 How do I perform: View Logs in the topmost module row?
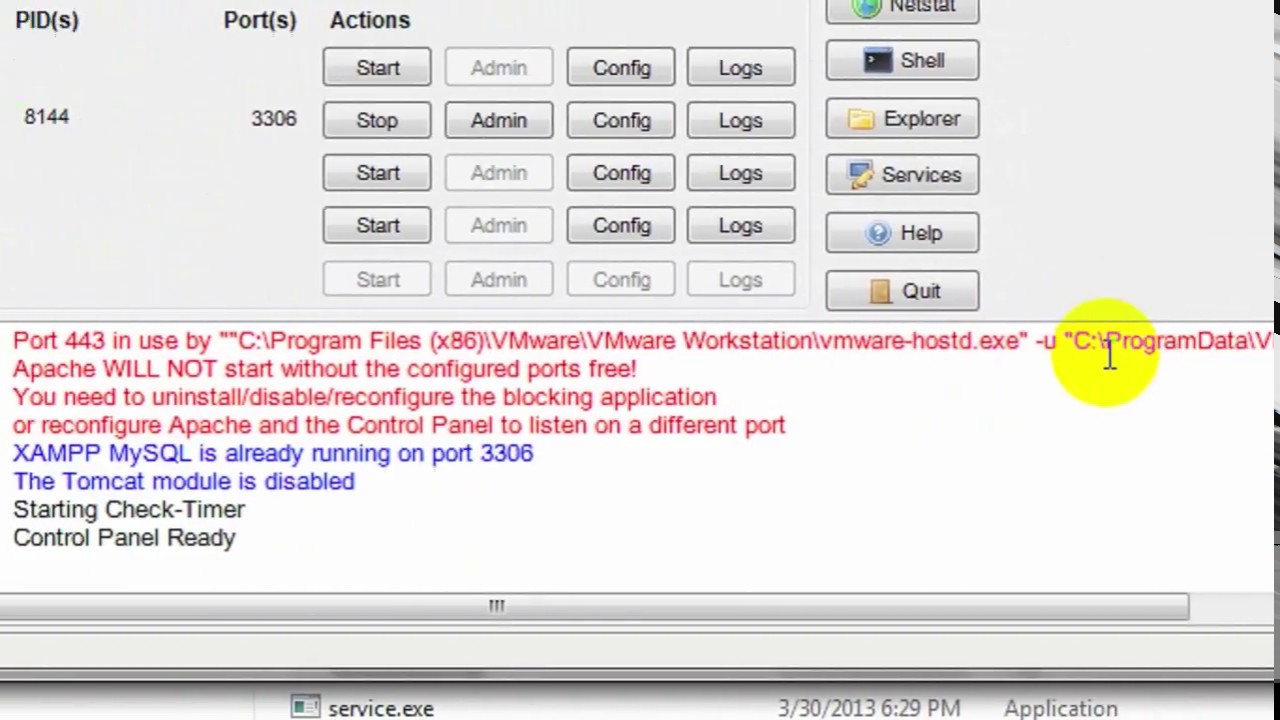740,68
